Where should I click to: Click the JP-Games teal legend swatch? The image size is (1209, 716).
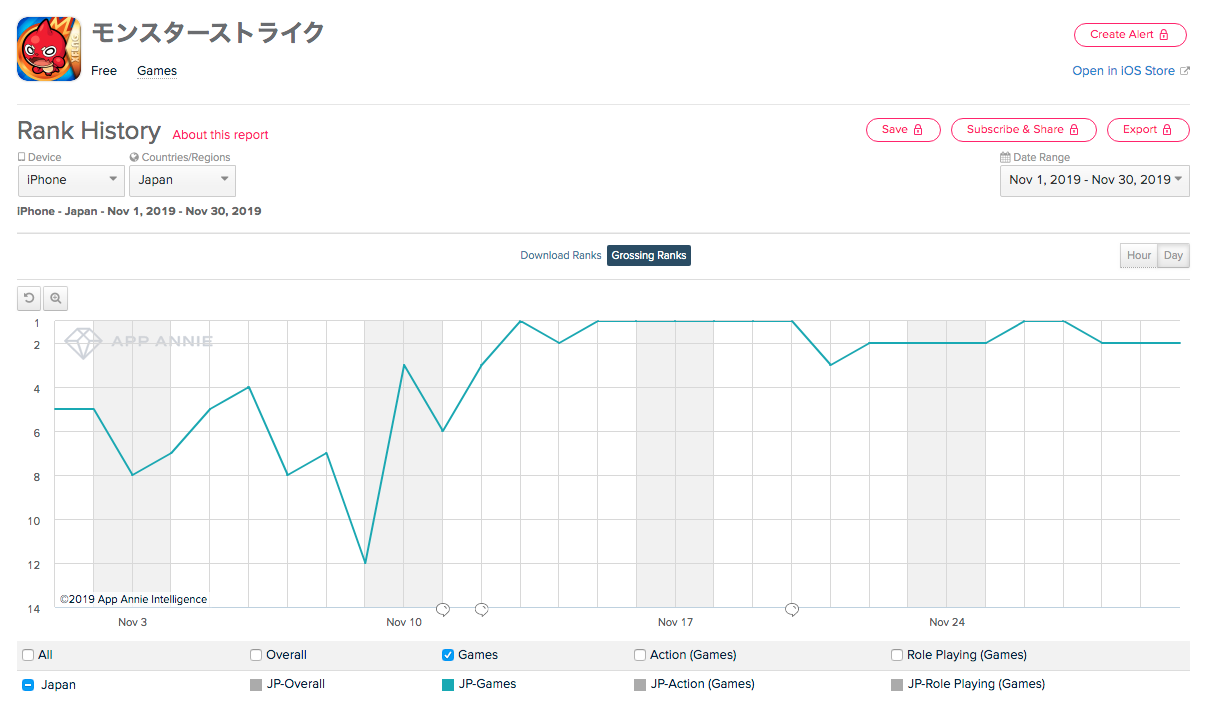(x=448, y=685)
